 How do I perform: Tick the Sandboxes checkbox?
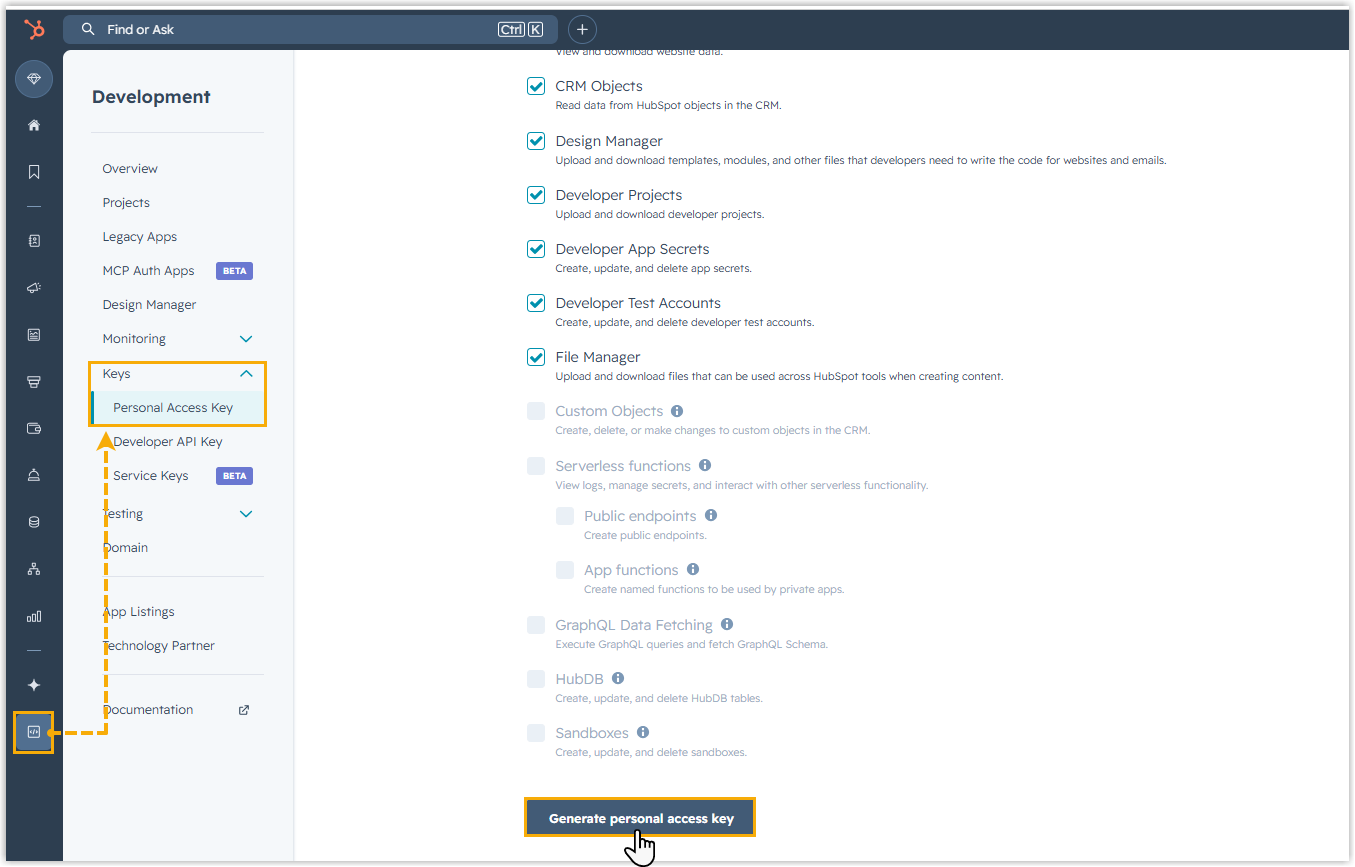[536, 733]
